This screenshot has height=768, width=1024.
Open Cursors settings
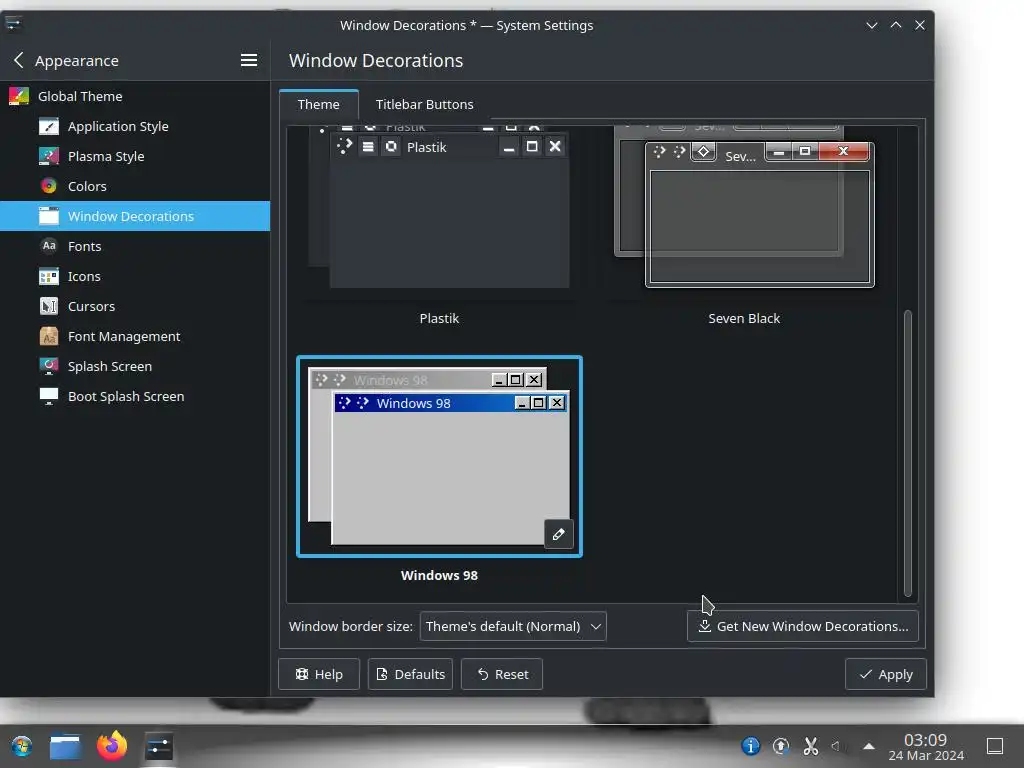point(135,306)
